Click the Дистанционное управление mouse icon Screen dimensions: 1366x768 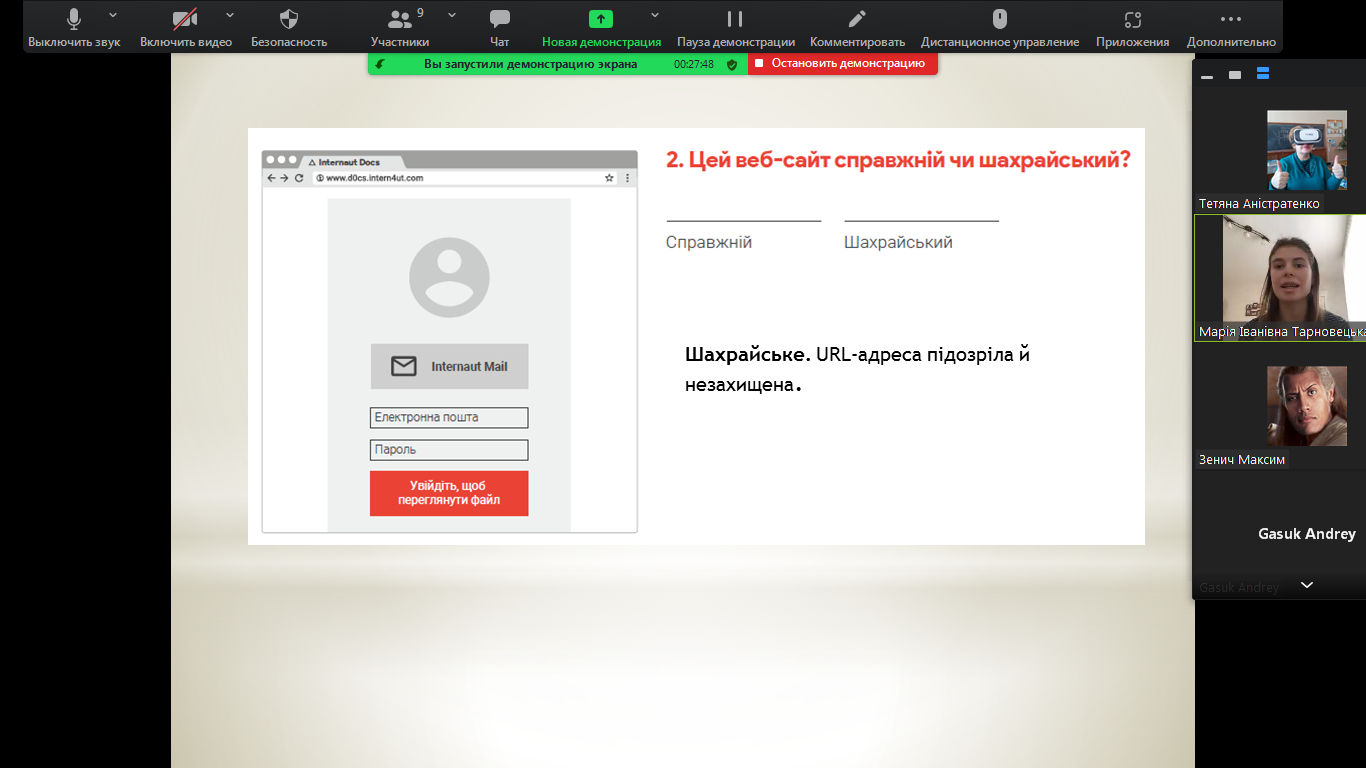999,27
